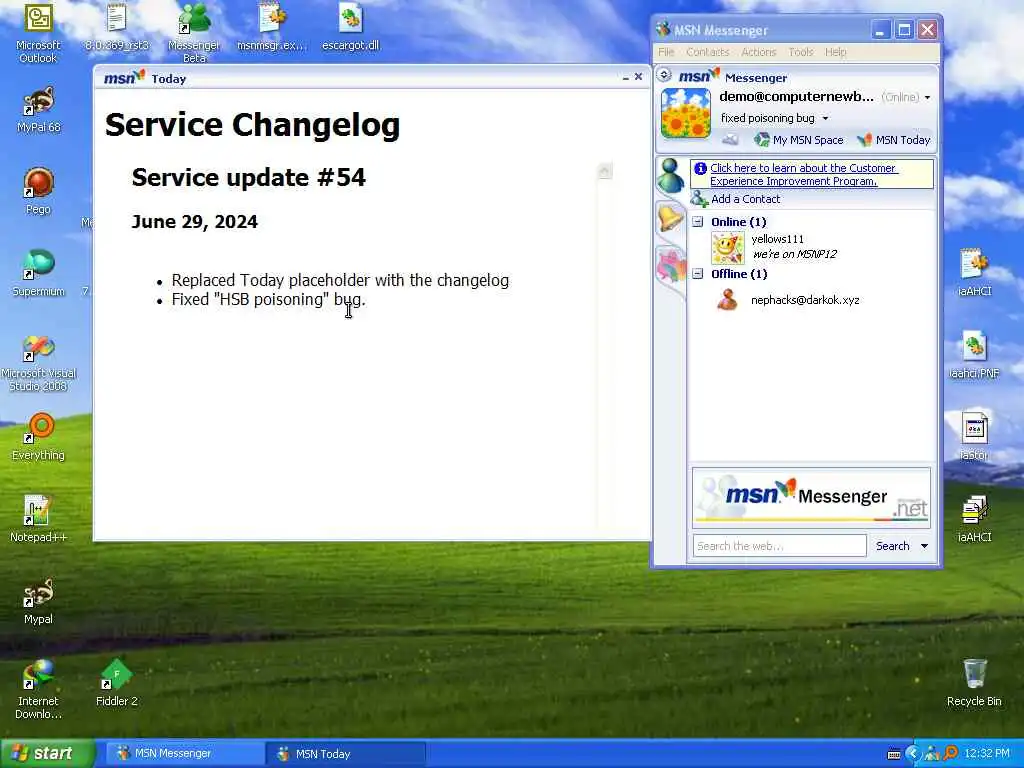Open the Microsoft Visual Studio 2008 shortcut

pyautogui.click(x=38, y=362)
